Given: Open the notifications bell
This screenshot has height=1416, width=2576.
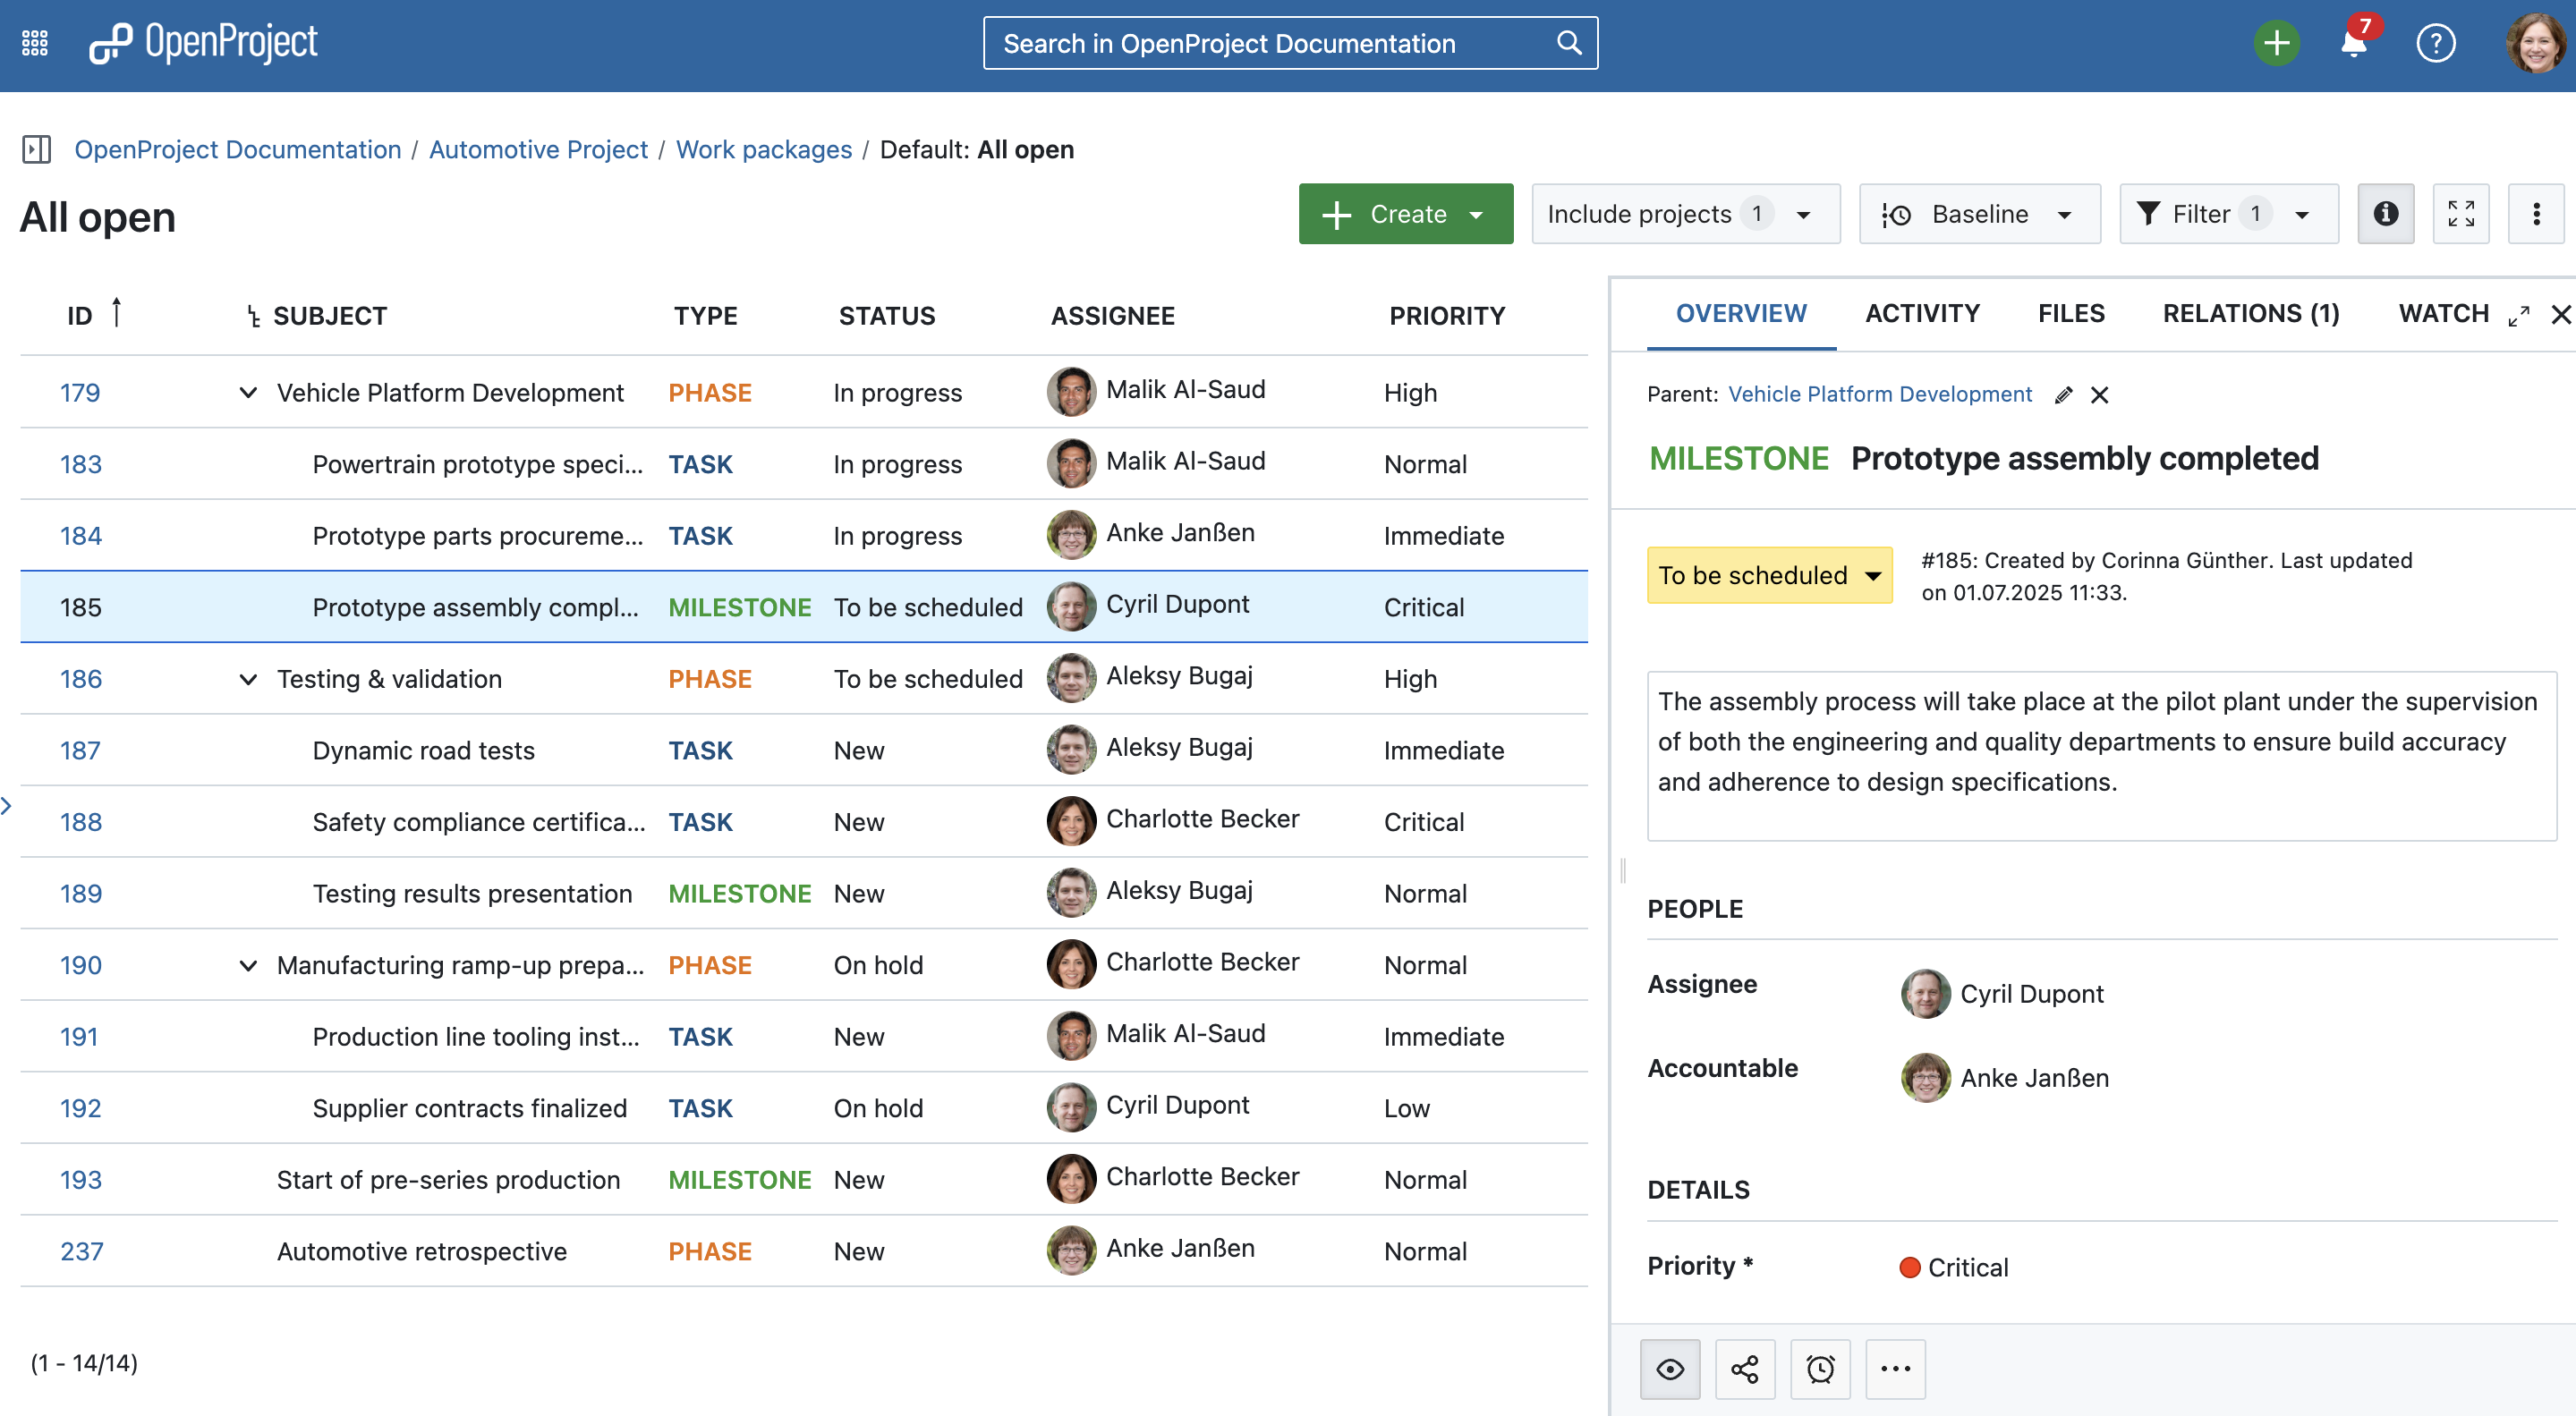Looking at the screenshot, I should (2353, 43).
